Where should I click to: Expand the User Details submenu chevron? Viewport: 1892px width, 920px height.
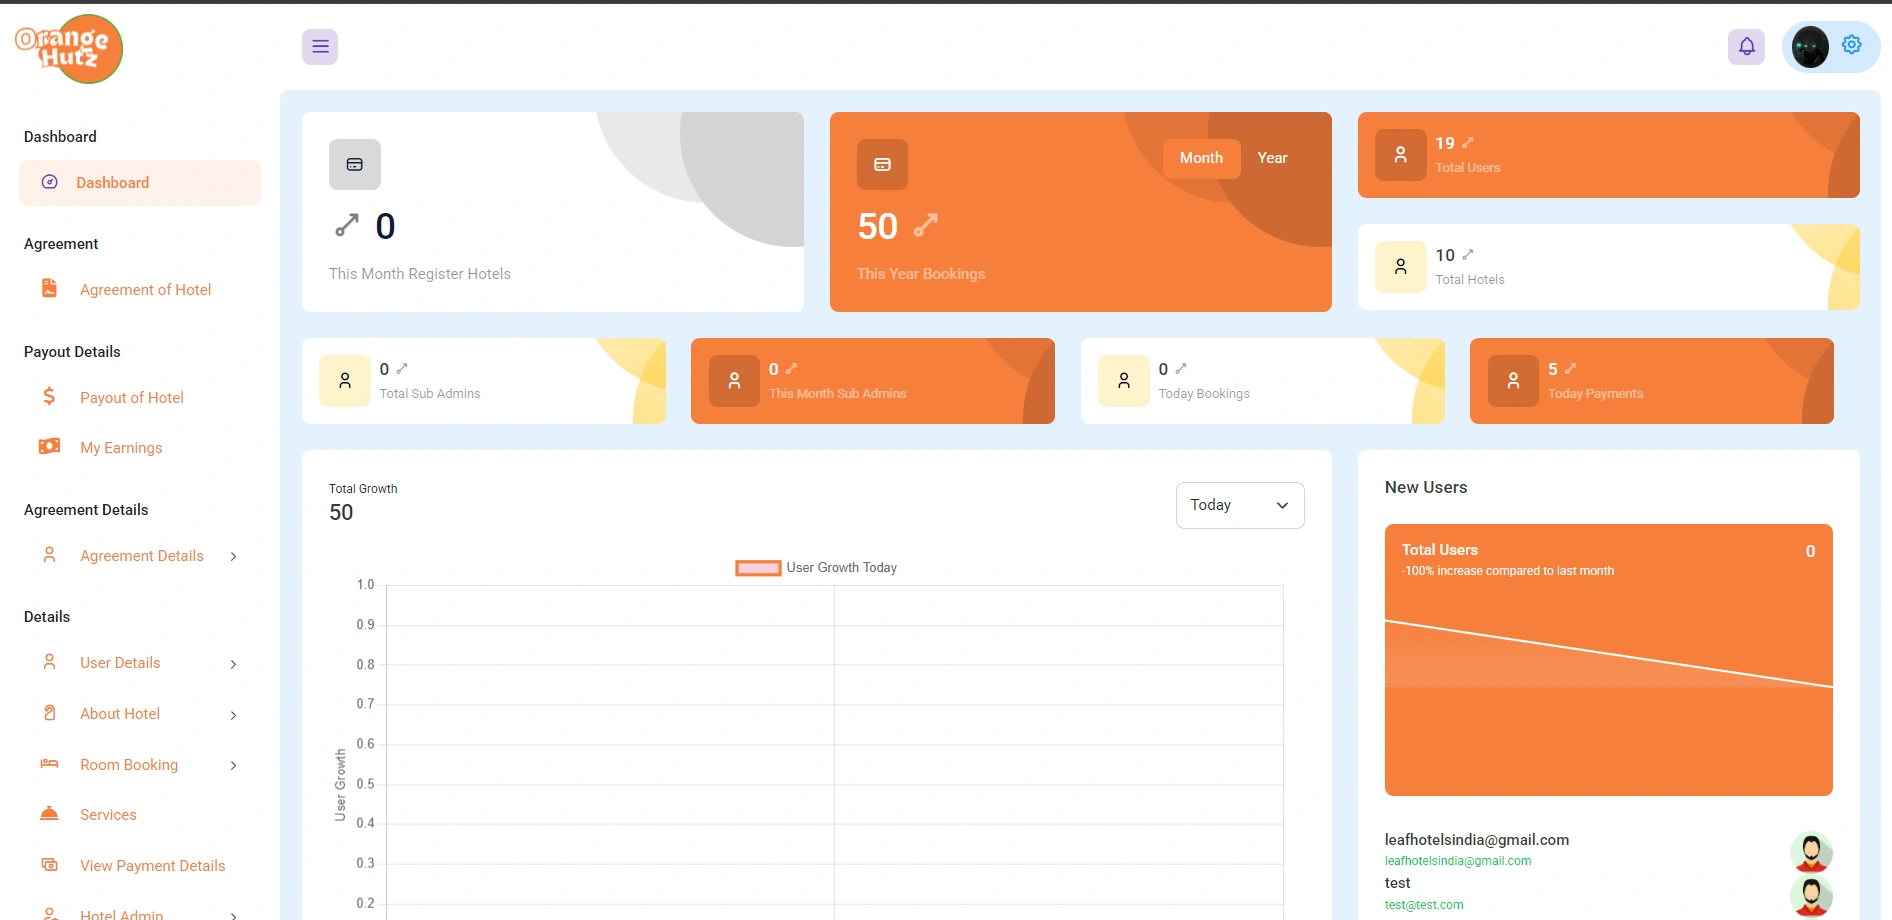click(x=233, y=664)
